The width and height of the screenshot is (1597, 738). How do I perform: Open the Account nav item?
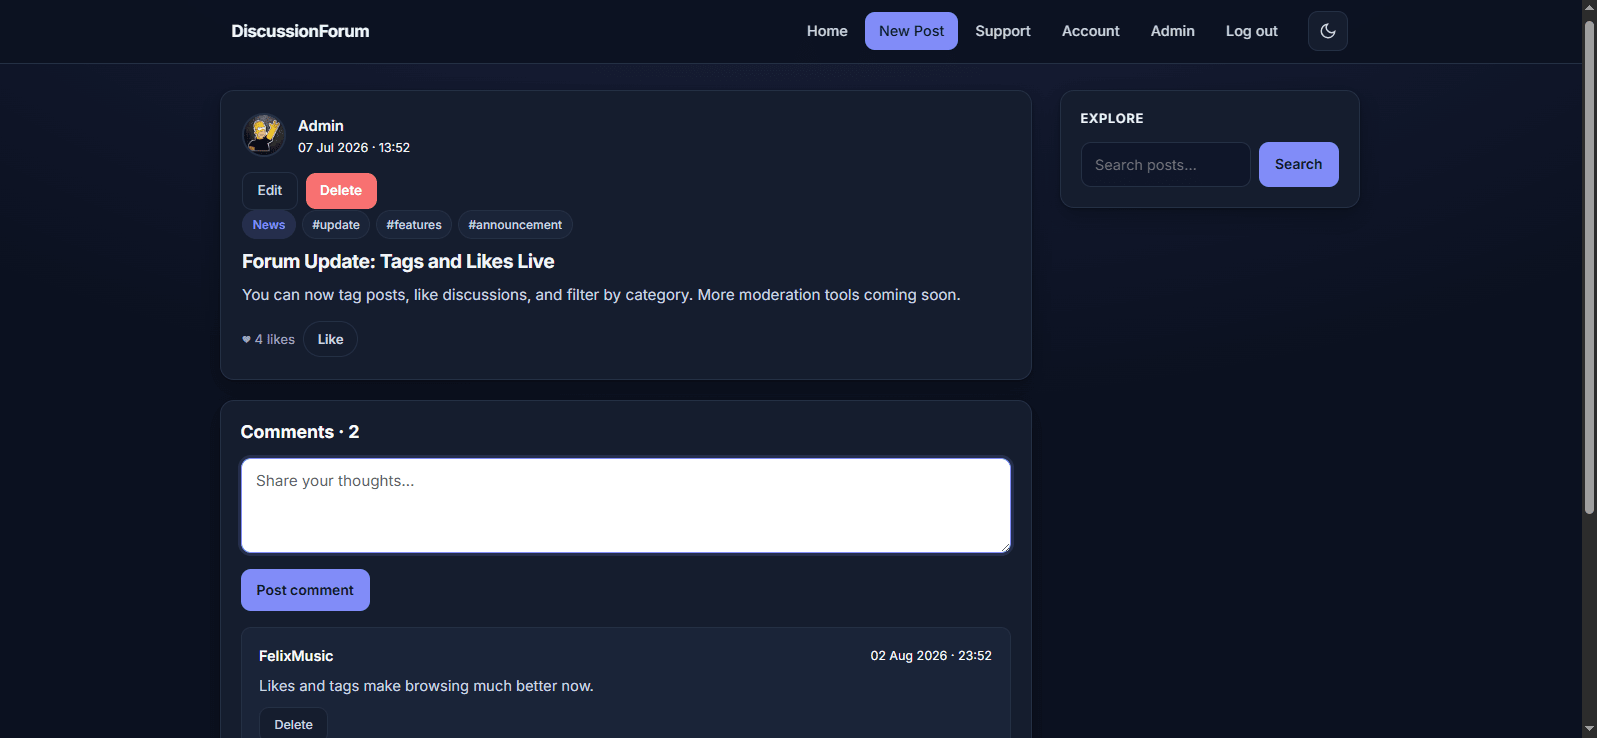[x=1090, y=31]
